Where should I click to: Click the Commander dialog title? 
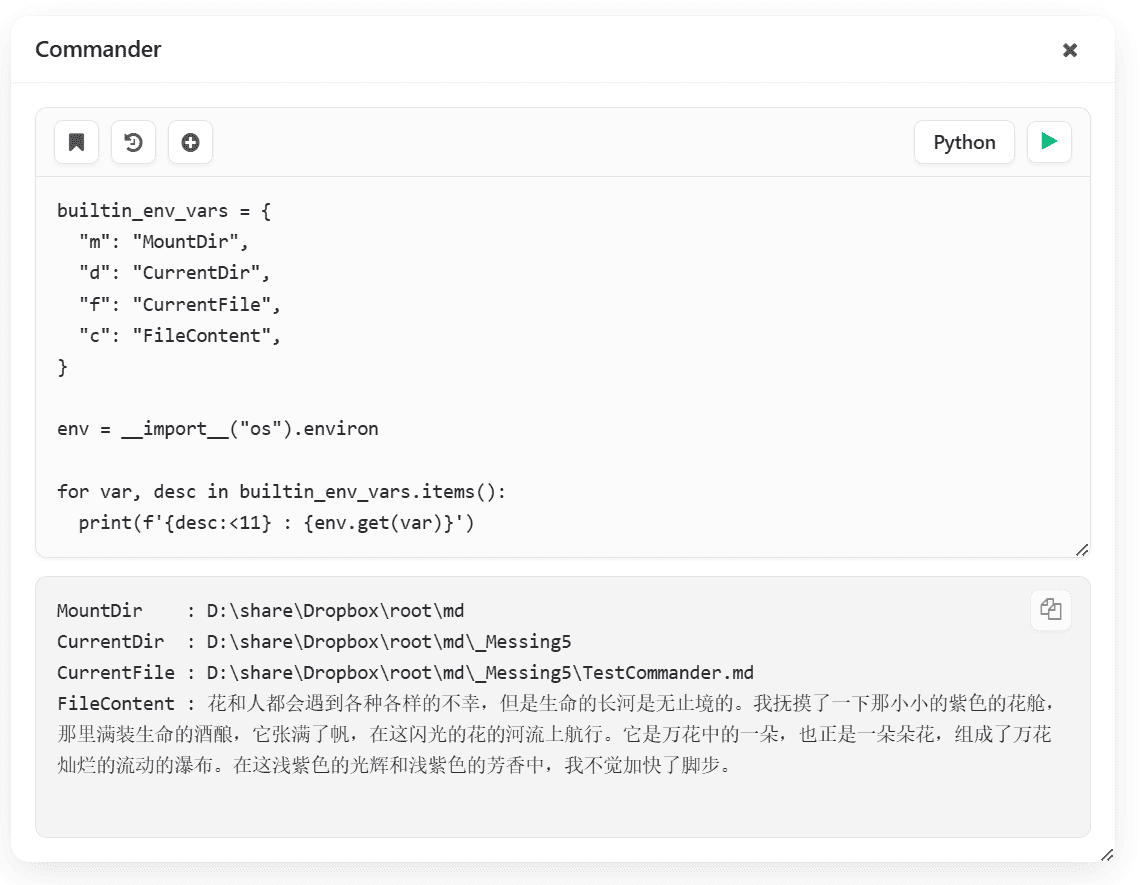[x=98, y=49]
